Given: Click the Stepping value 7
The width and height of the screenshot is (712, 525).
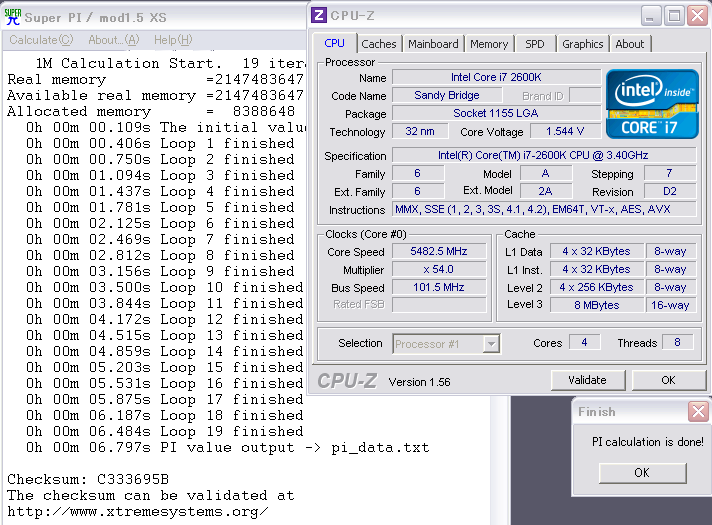Looking at the screenshot, I should [670, 173].
